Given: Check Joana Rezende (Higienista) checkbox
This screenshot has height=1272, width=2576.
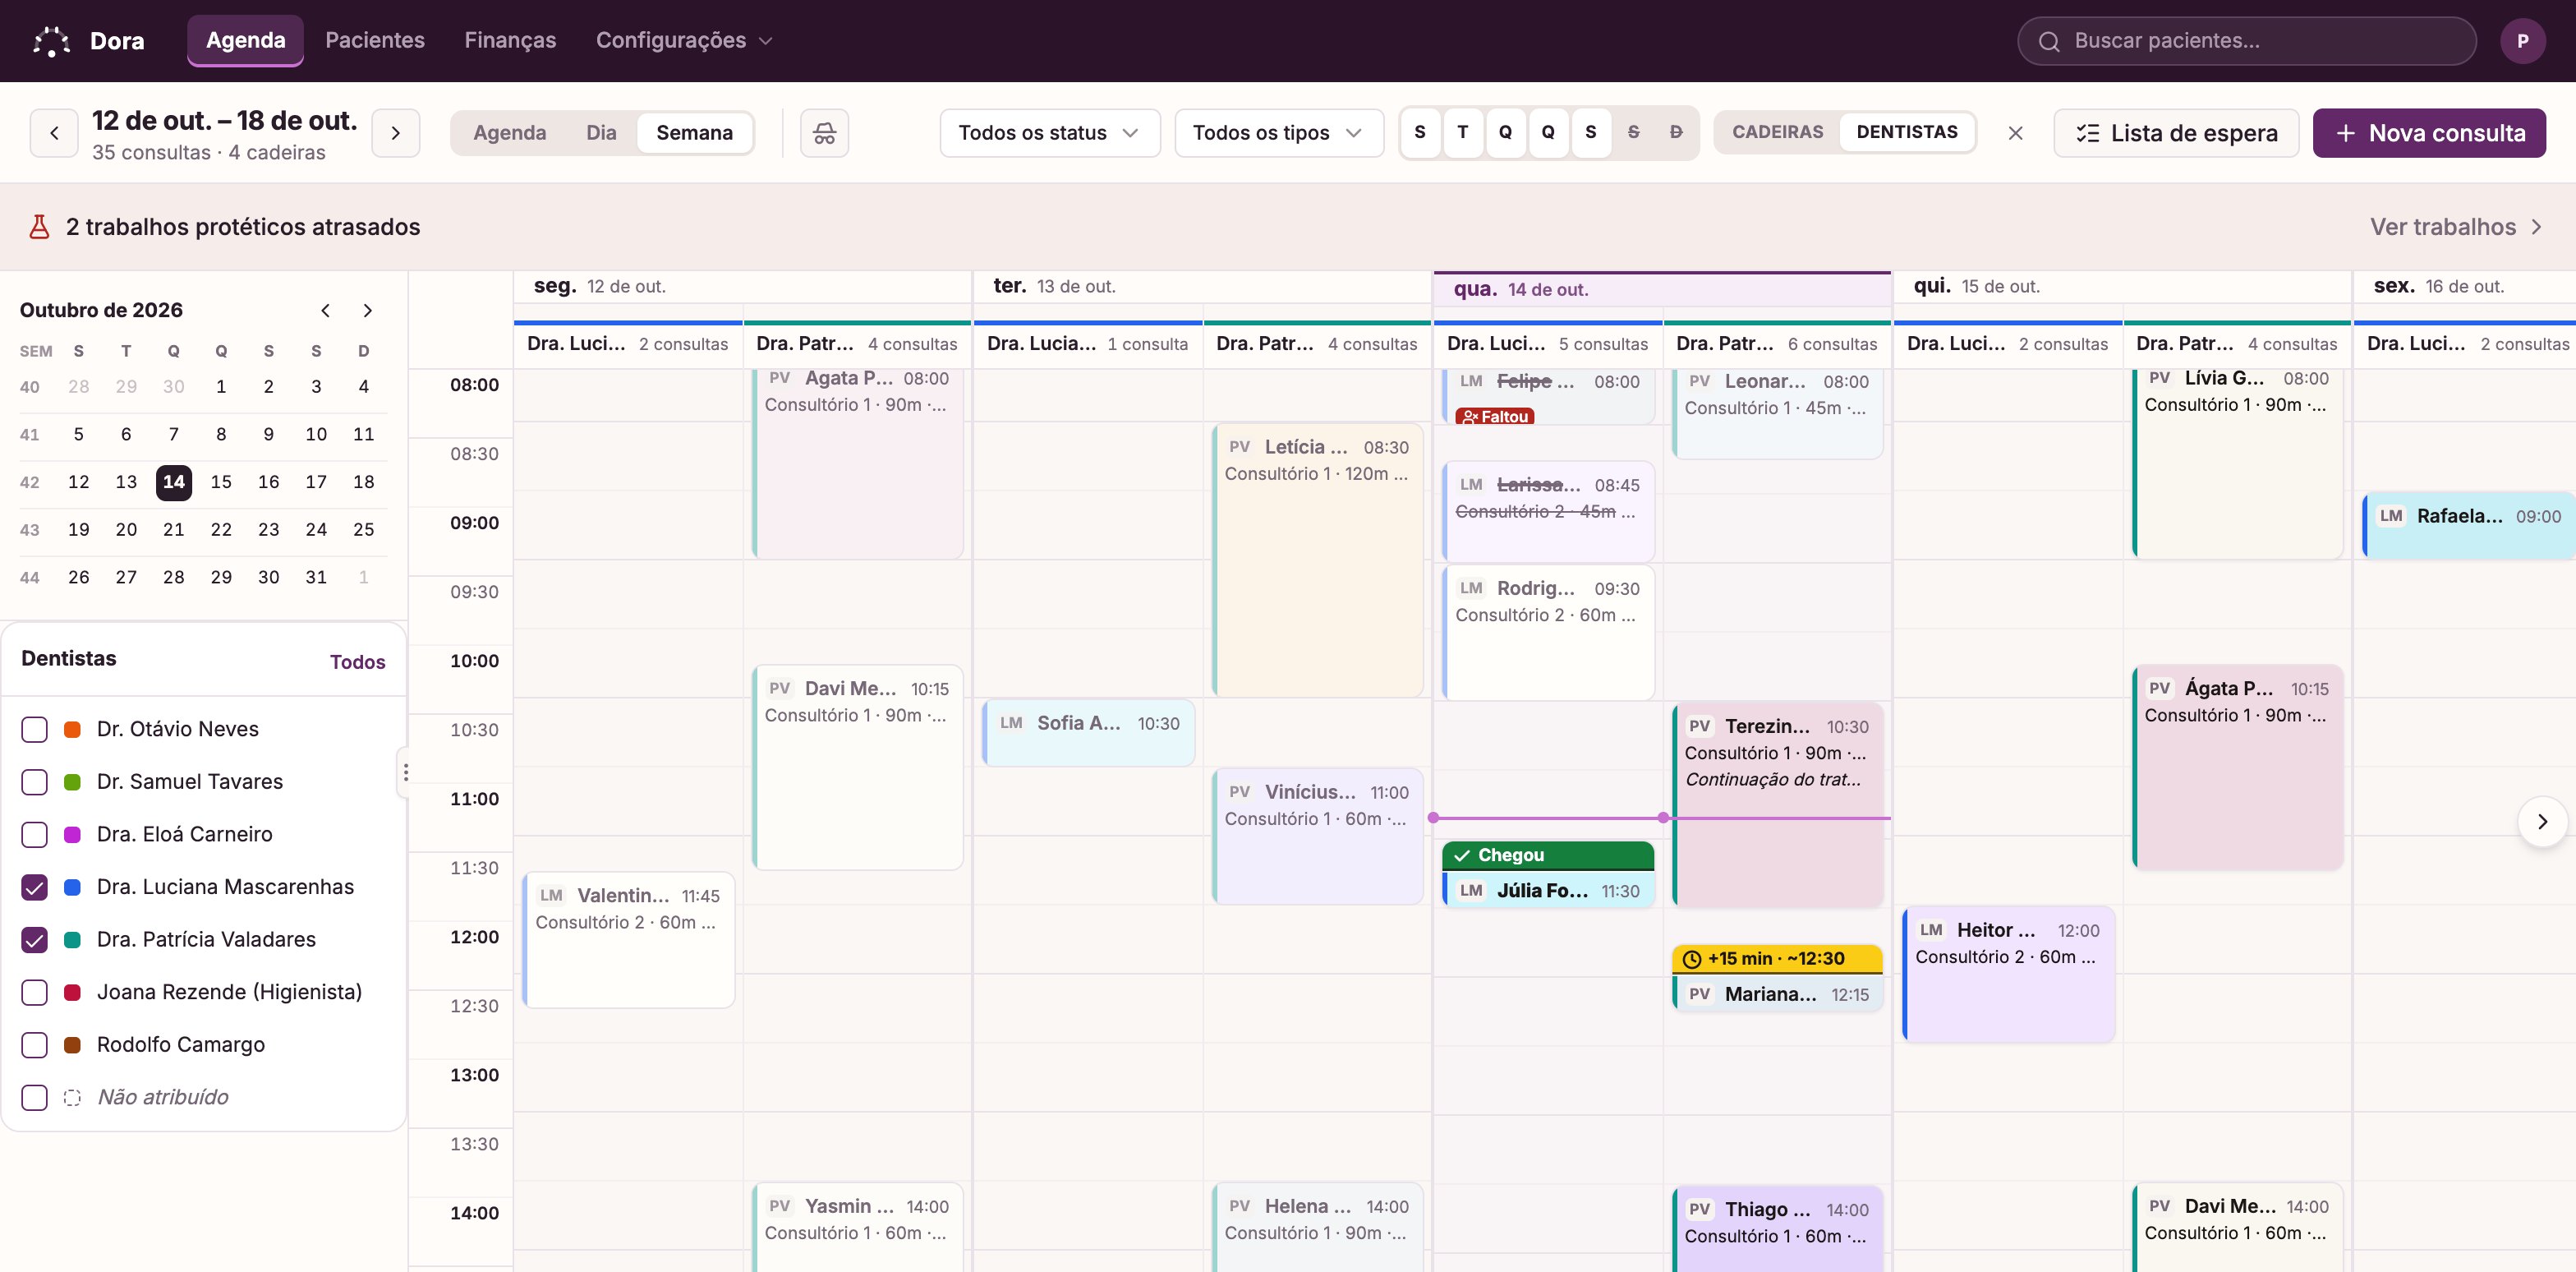Looking at the screenshot, I should 35,992.
